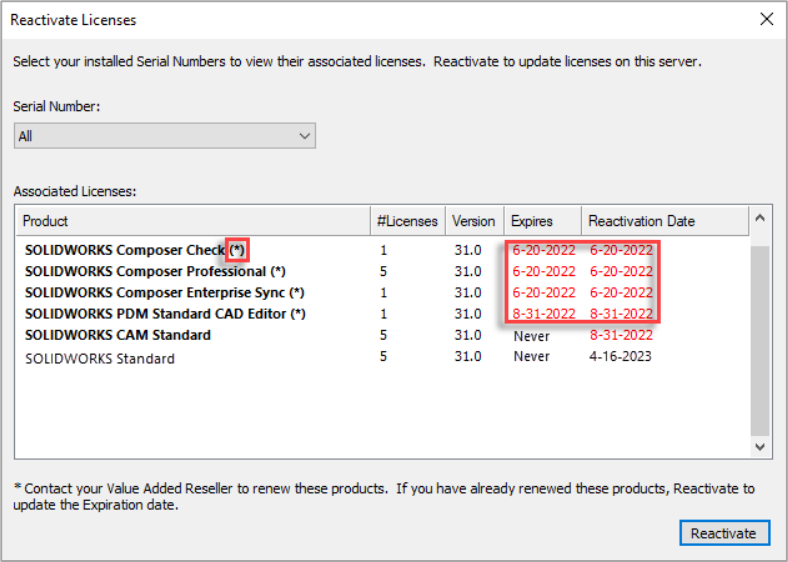The image size is (788, 562).
Task: Click the asterisk marker beside Composer Check
Action: (x=237, y=250)
